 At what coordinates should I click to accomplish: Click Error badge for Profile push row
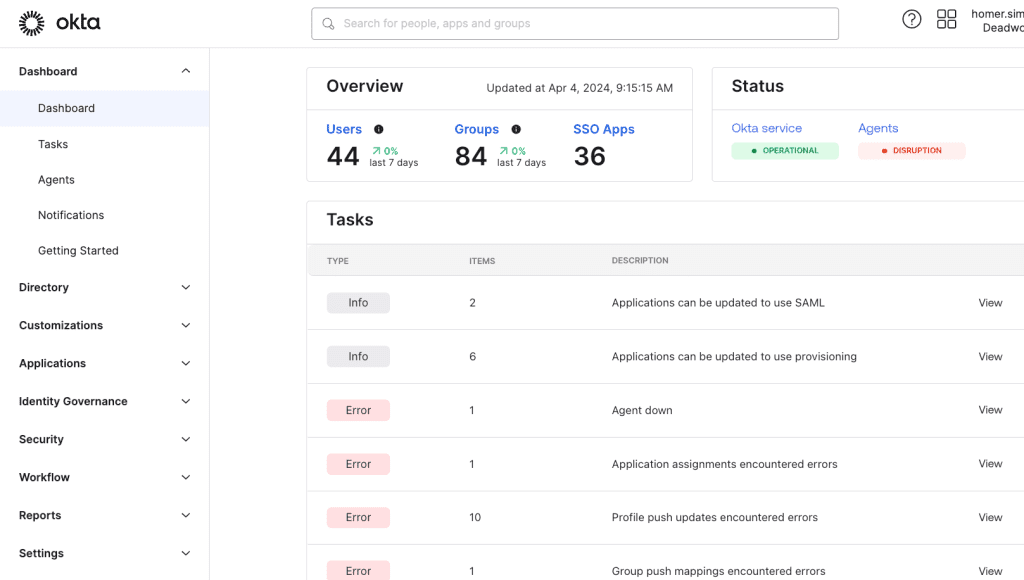(x=359, y=517)
